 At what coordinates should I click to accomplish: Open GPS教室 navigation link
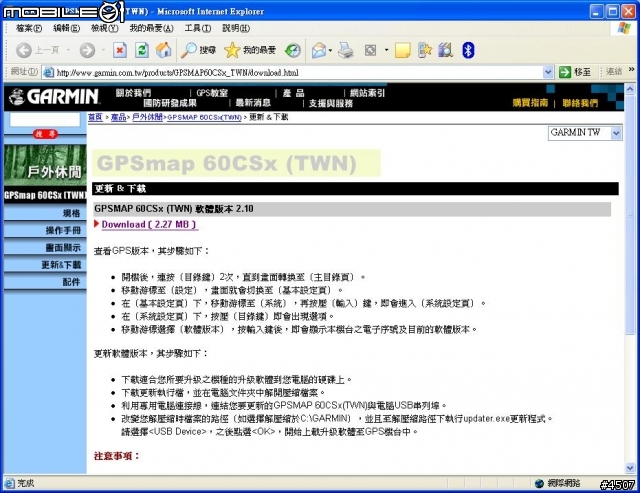pos(212,93)
